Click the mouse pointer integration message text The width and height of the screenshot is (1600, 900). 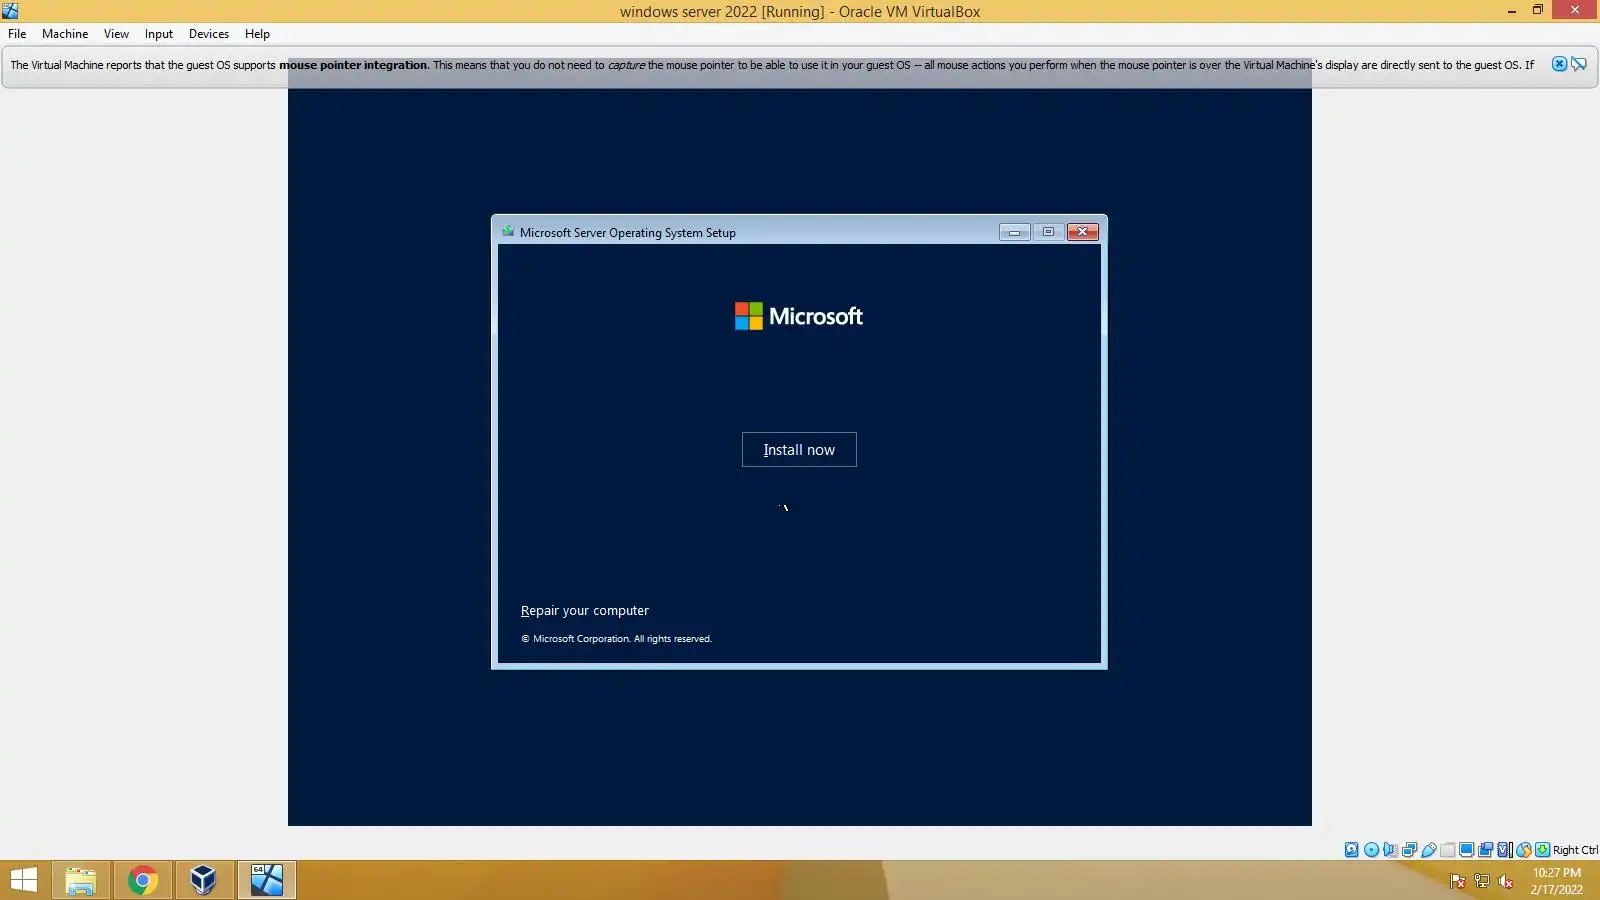tap(771, 65)
